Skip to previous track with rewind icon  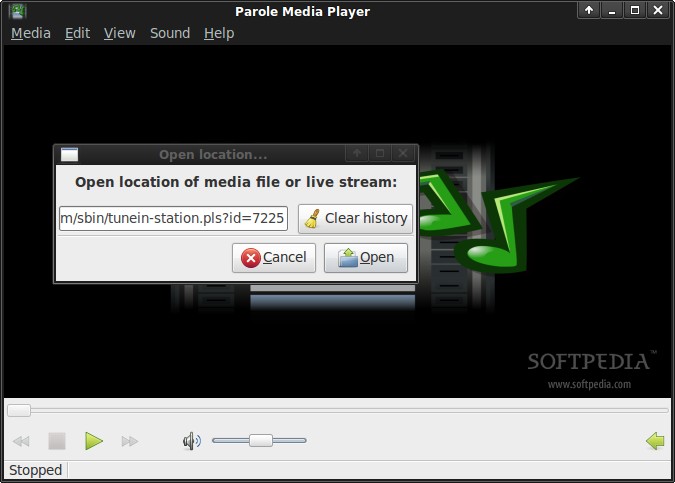pyautogui.click(x=21, y=441)
